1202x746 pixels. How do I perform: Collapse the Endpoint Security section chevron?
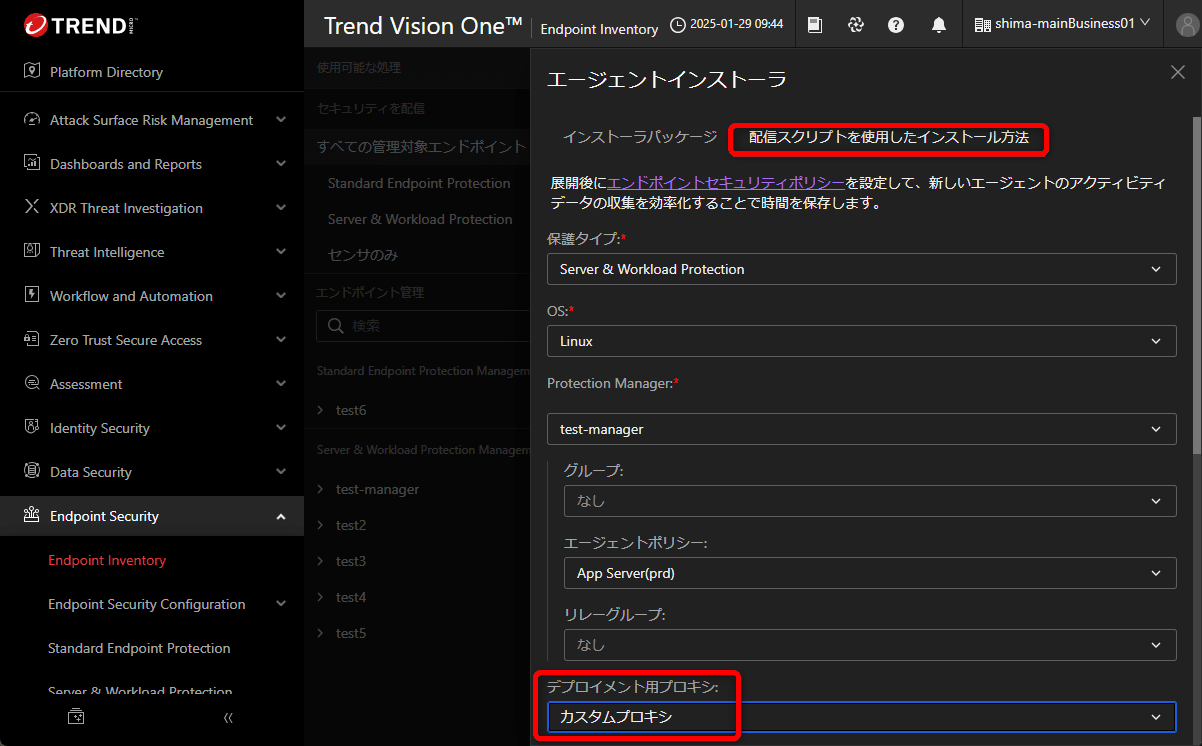pyautogui.click(x=281, y=516)
